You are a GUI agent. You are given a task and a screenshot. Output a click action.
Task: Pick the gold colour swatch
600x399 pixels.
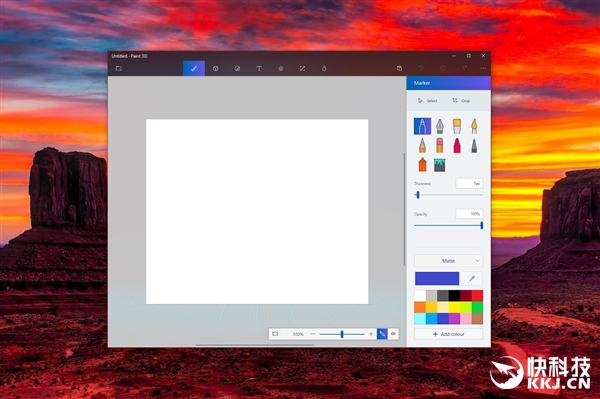(x=432, y=307)
